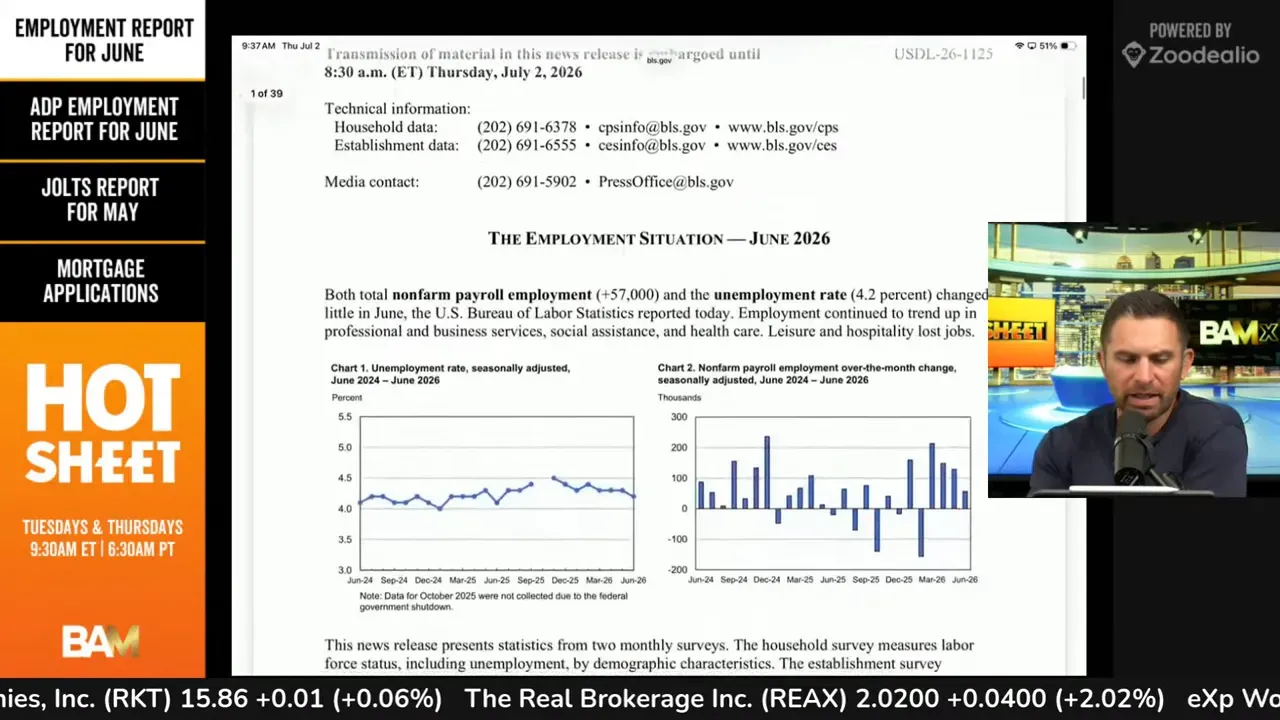Click the October 2025 shutdown note
The image size is (1280, 720).
tap(494, 601)
